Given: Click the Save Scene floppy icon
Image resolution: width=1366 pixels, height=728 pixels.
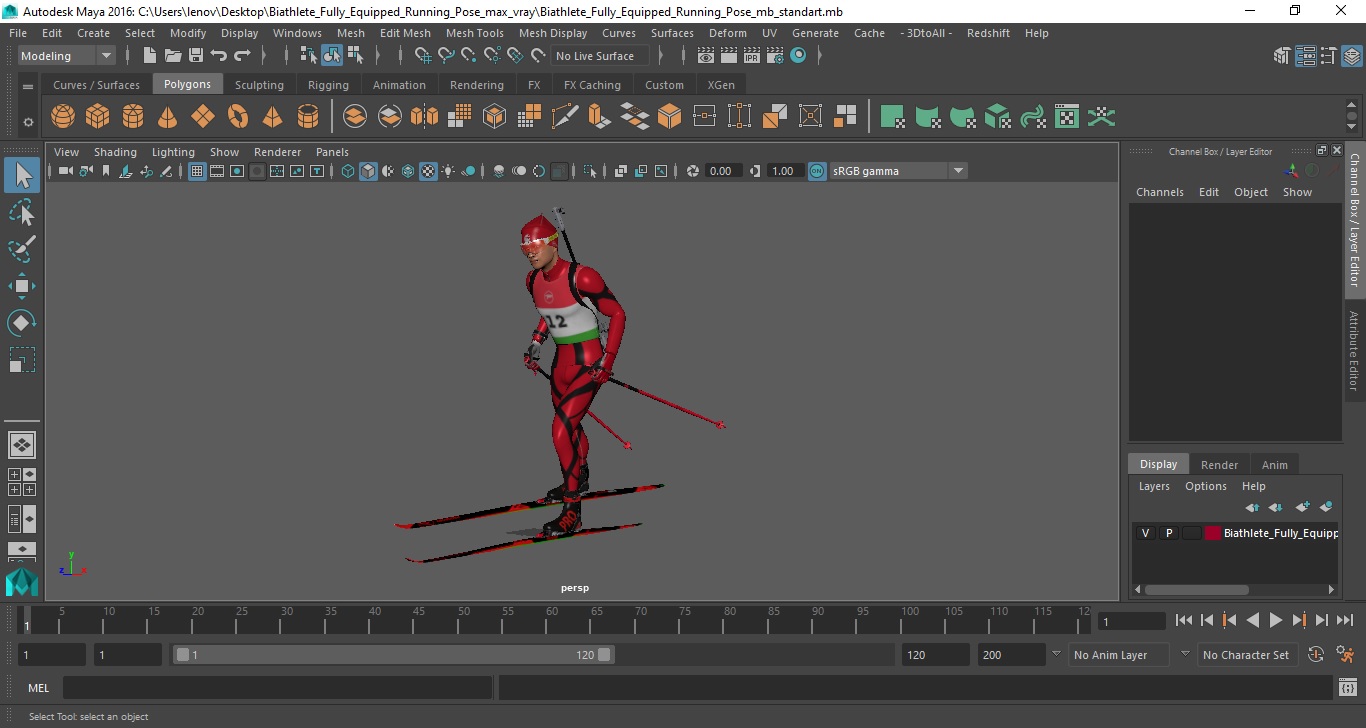Looking at the screenshot, I should coord(196,56).
